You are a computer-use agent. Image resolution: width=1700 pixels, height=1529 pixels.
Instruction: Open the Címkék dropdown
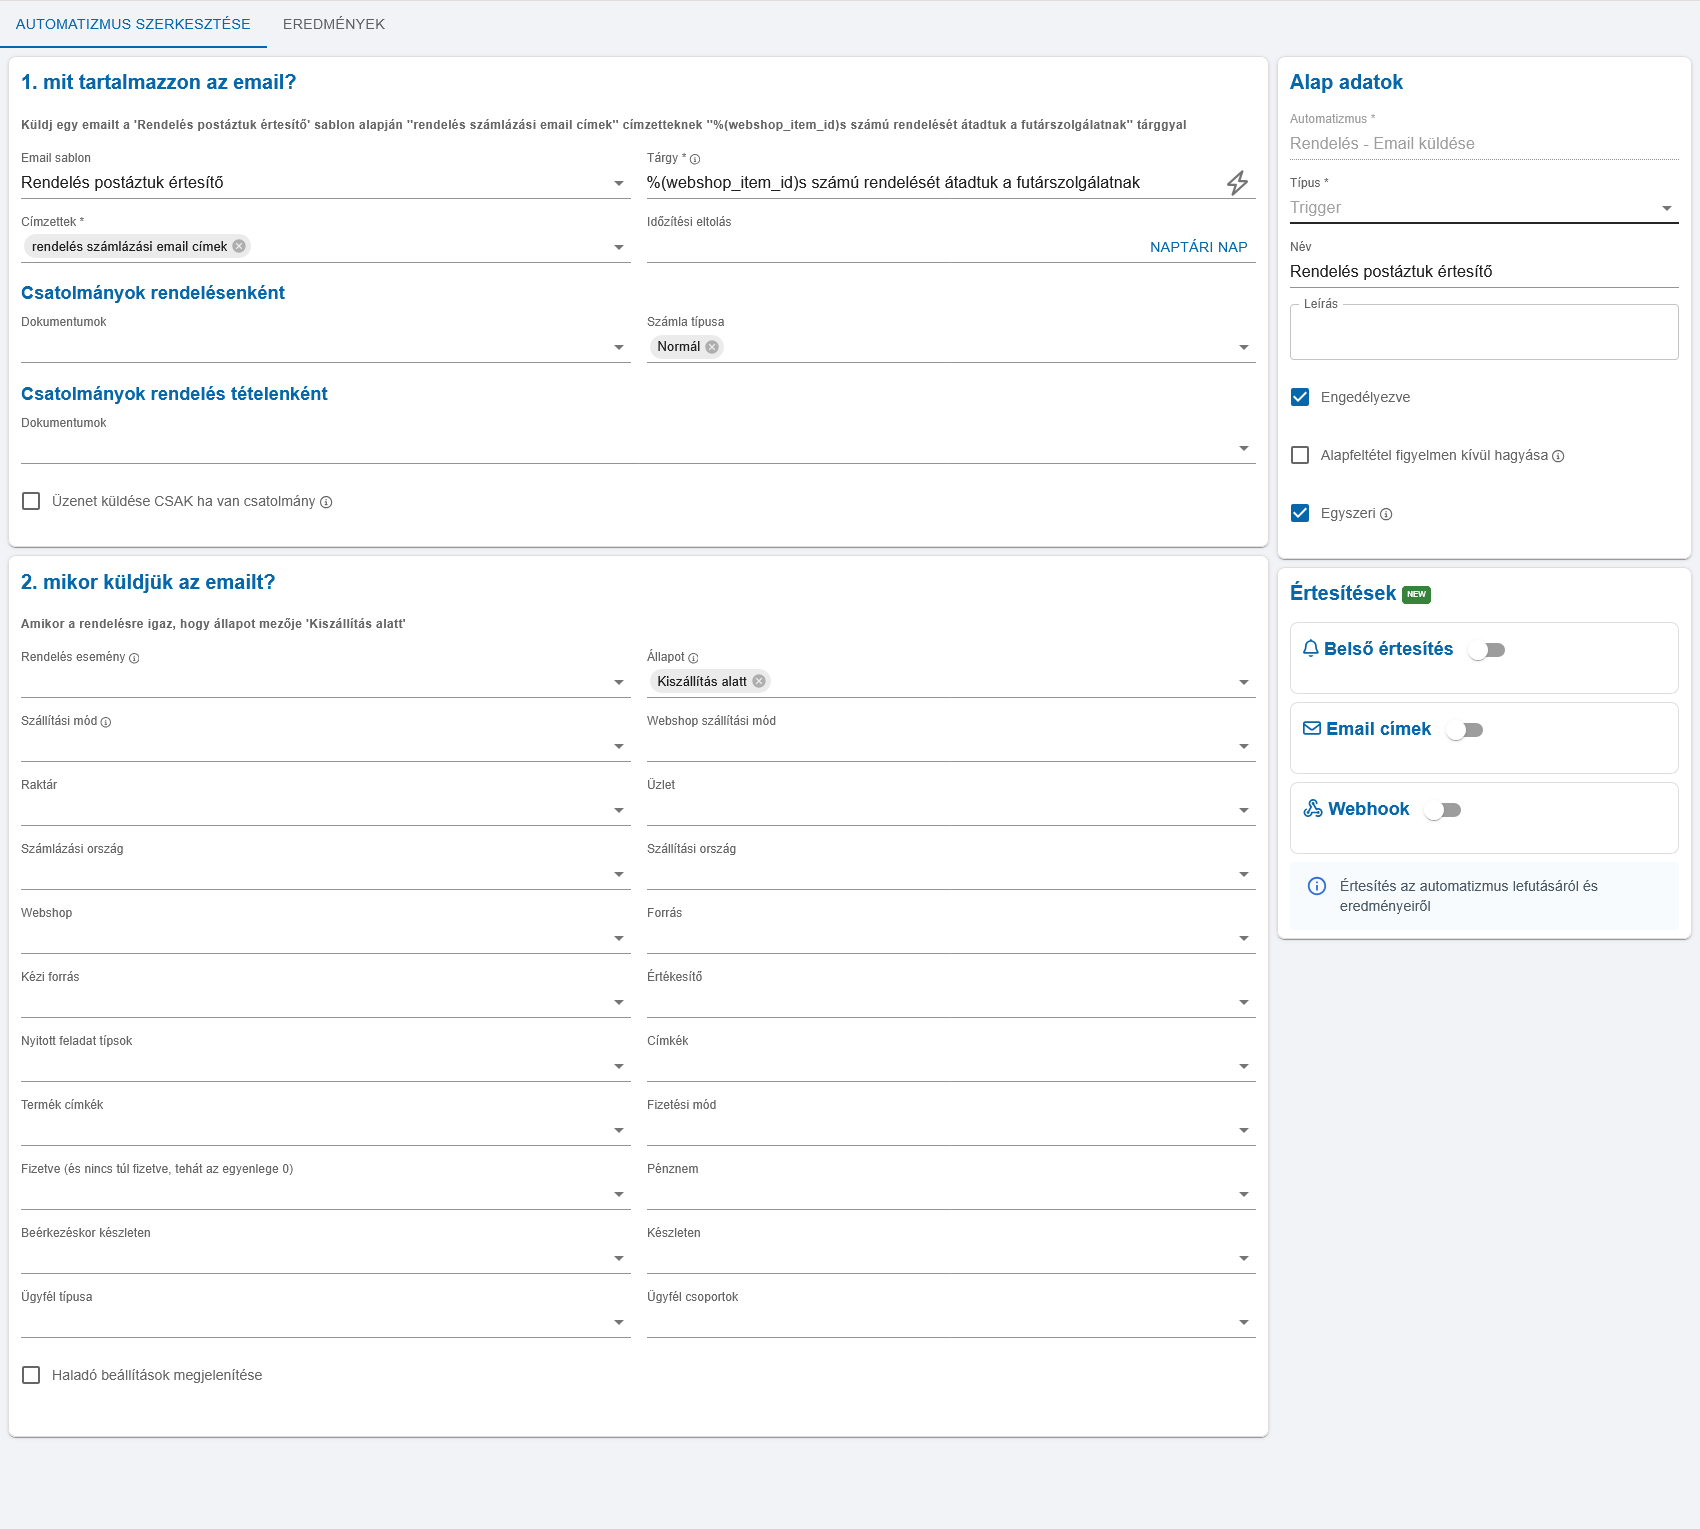click(x=951, y=1066)
